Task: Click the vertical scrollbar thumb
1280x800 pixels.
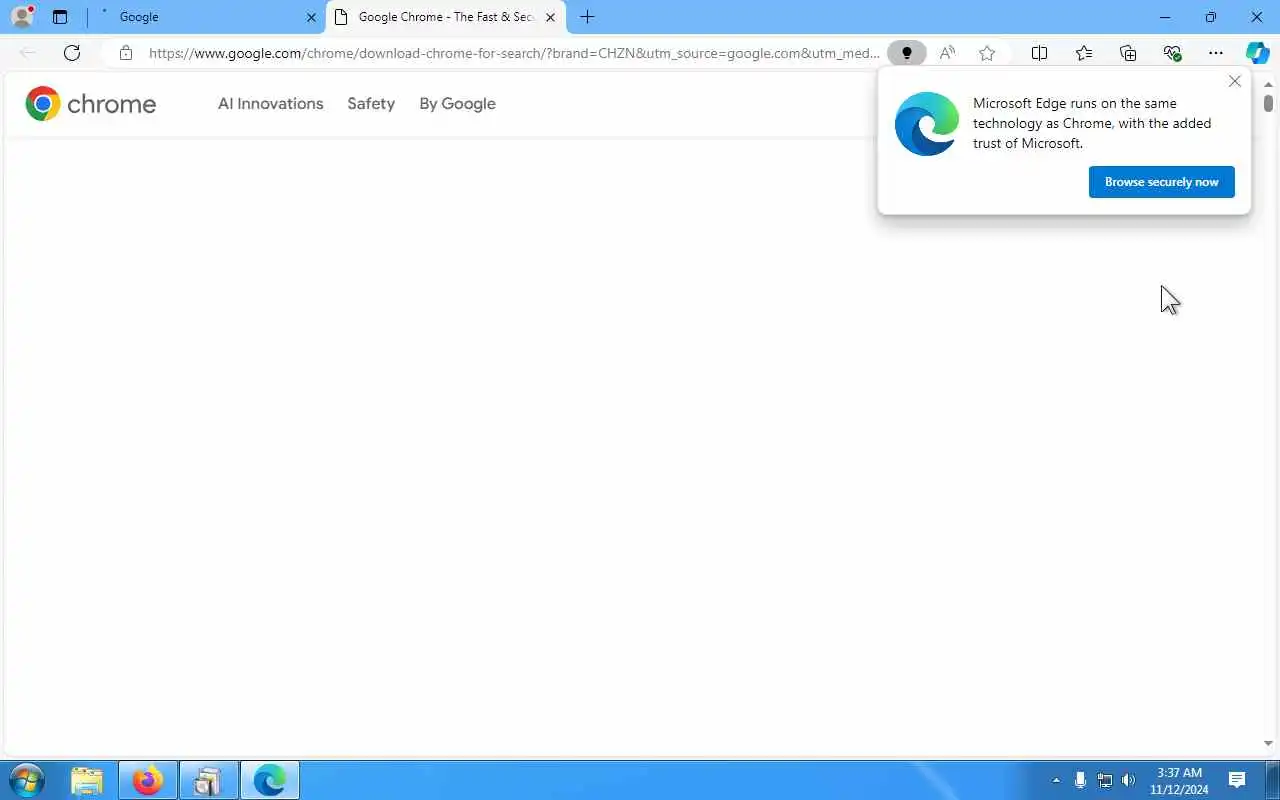Action: [x=1268, y=102]
